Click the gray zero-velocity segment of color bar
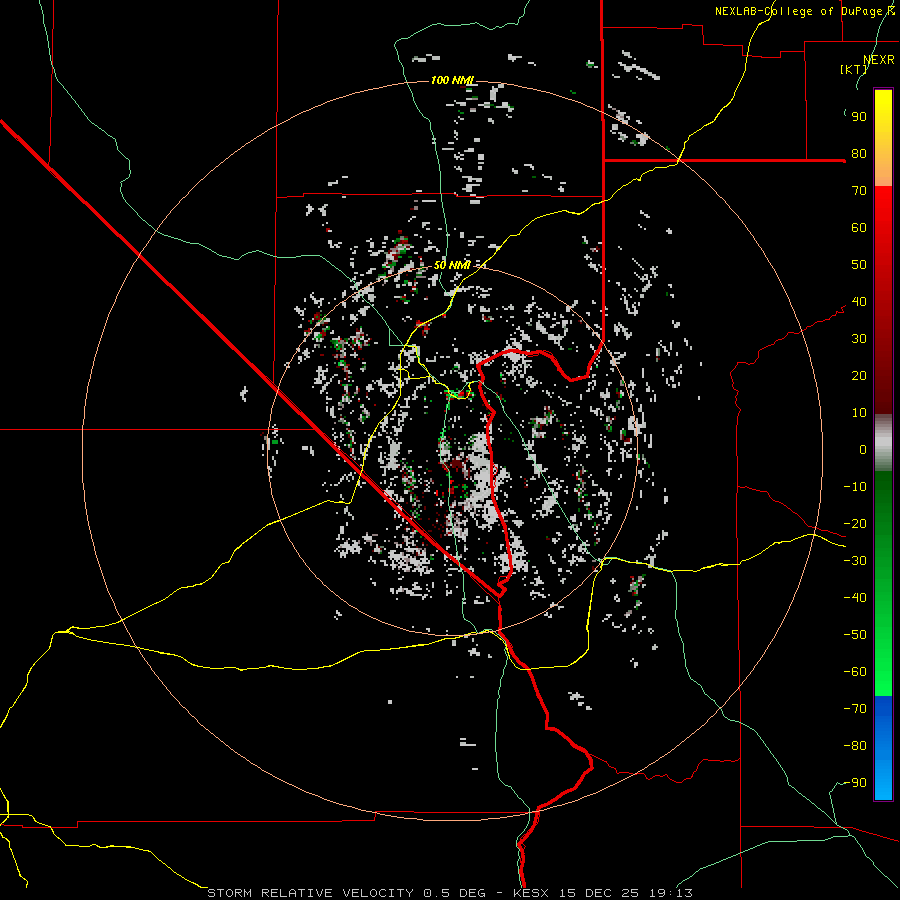 883,445
